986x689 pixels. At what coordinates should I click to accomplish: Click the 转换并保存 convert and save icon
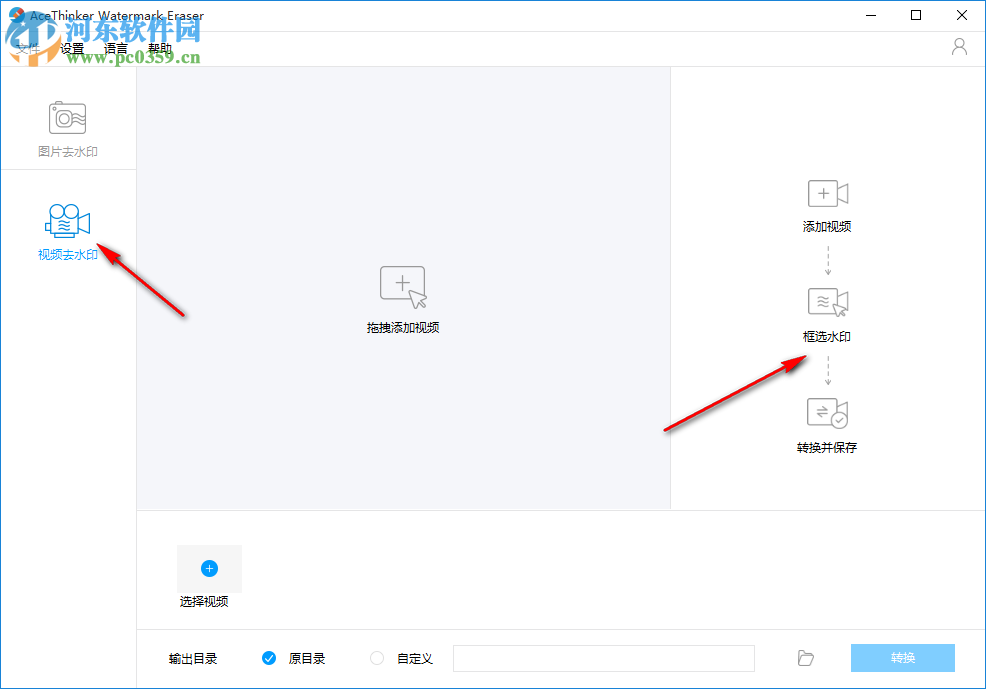(x=827, y=412)
